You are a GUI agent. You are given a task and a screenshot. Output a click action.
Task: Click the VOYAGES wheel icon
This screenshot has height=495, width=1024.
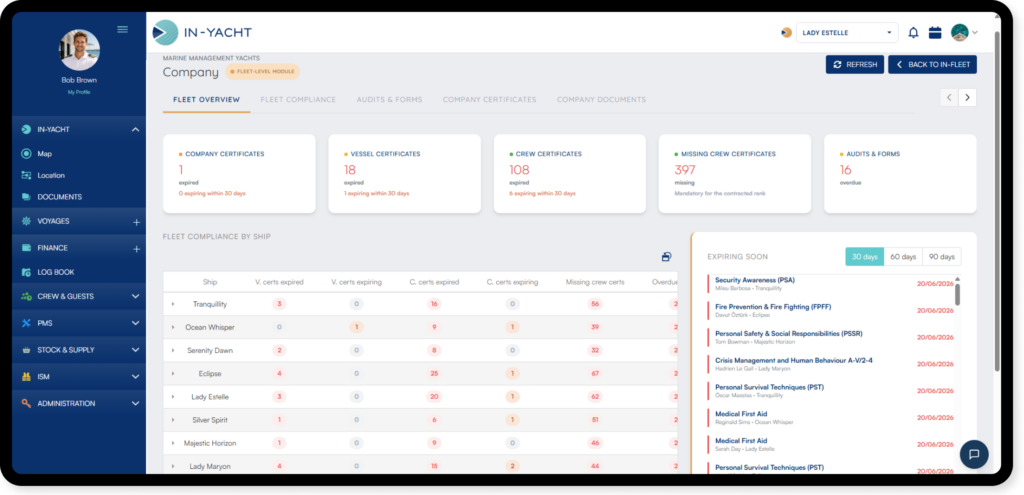click(x=26, y=221)
